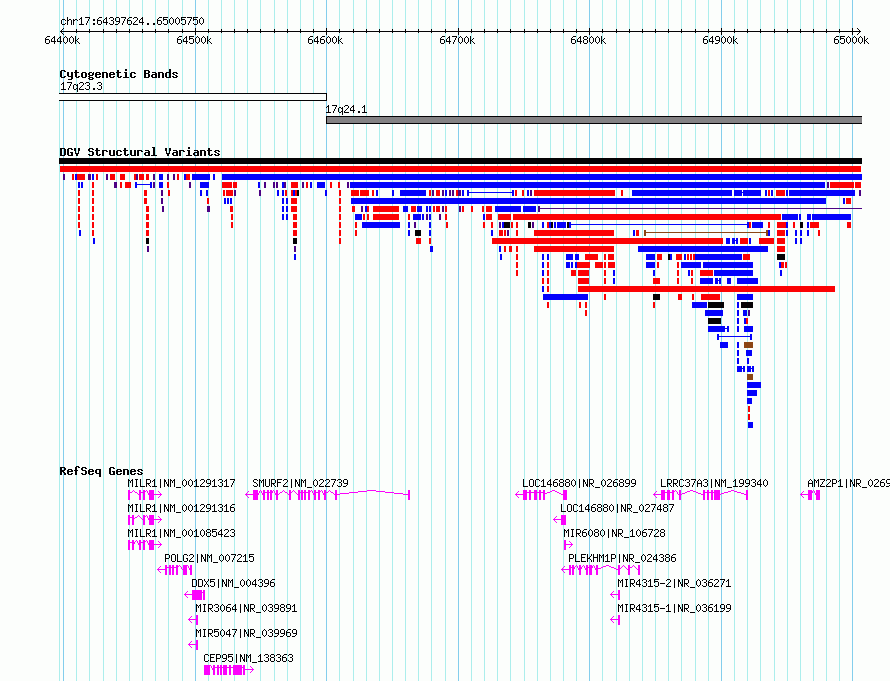Click the MIR3064|NR_039891 label
Screen dimensions: 890x681
[x=246, y=608]
